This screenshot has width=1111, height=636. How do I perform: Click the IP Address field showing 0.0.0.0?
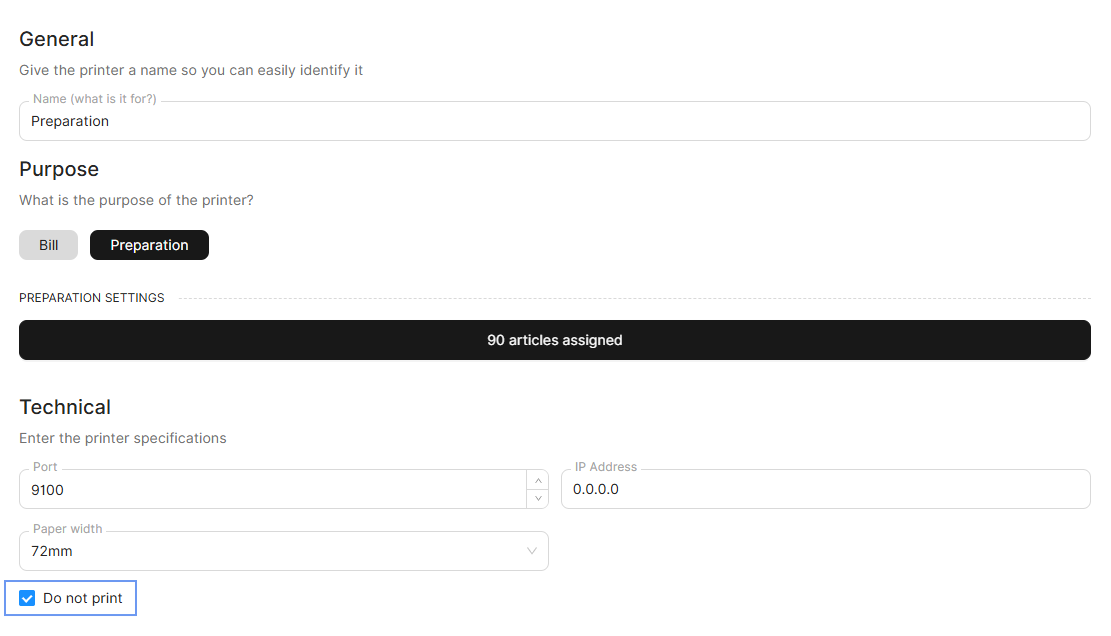[x=824, y=490]
